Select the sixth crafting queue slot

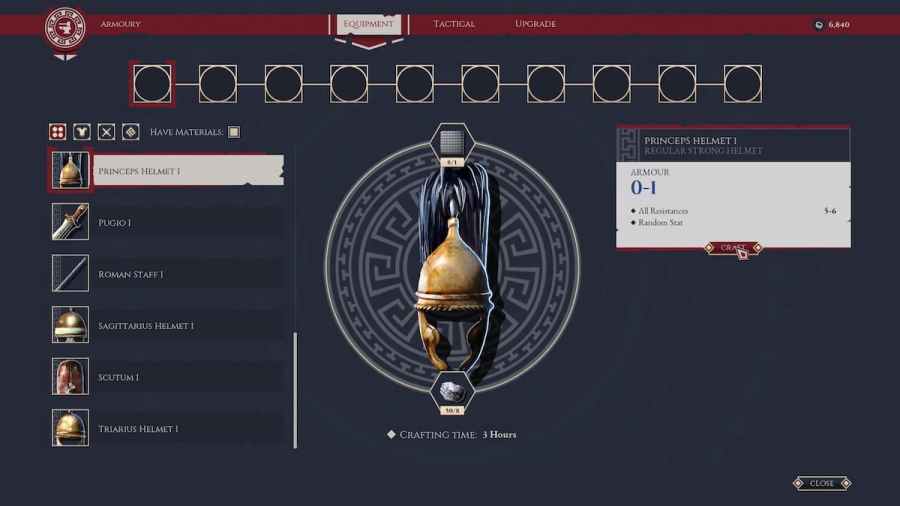point(480,84)
